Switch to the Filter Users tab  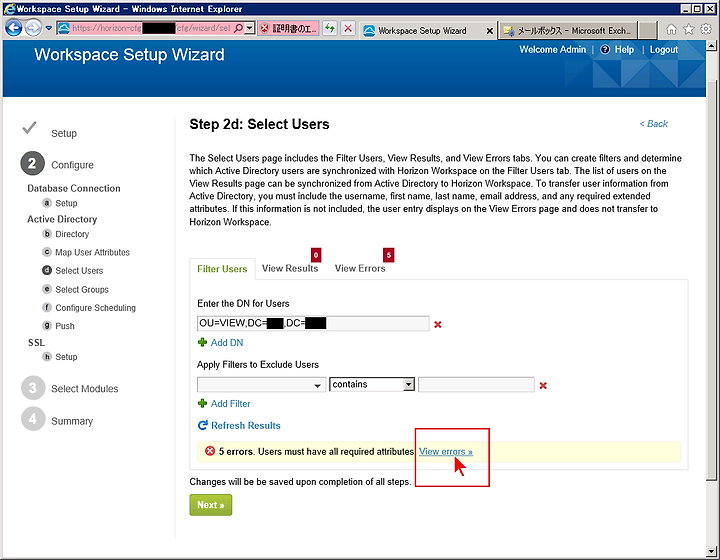222,269
